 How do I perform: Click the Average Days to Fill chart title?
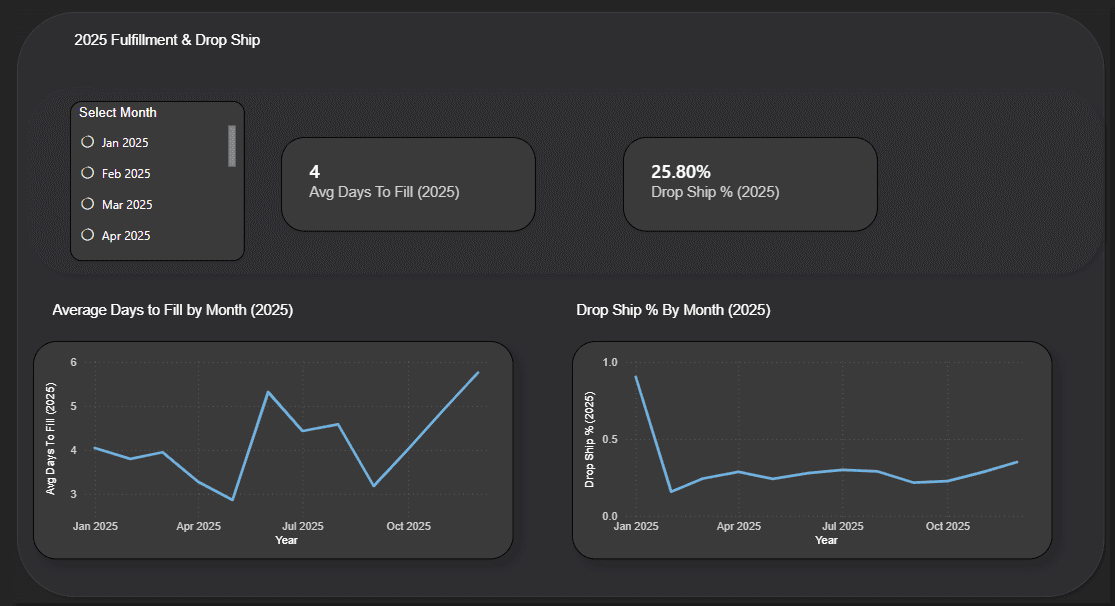point(172,310)
